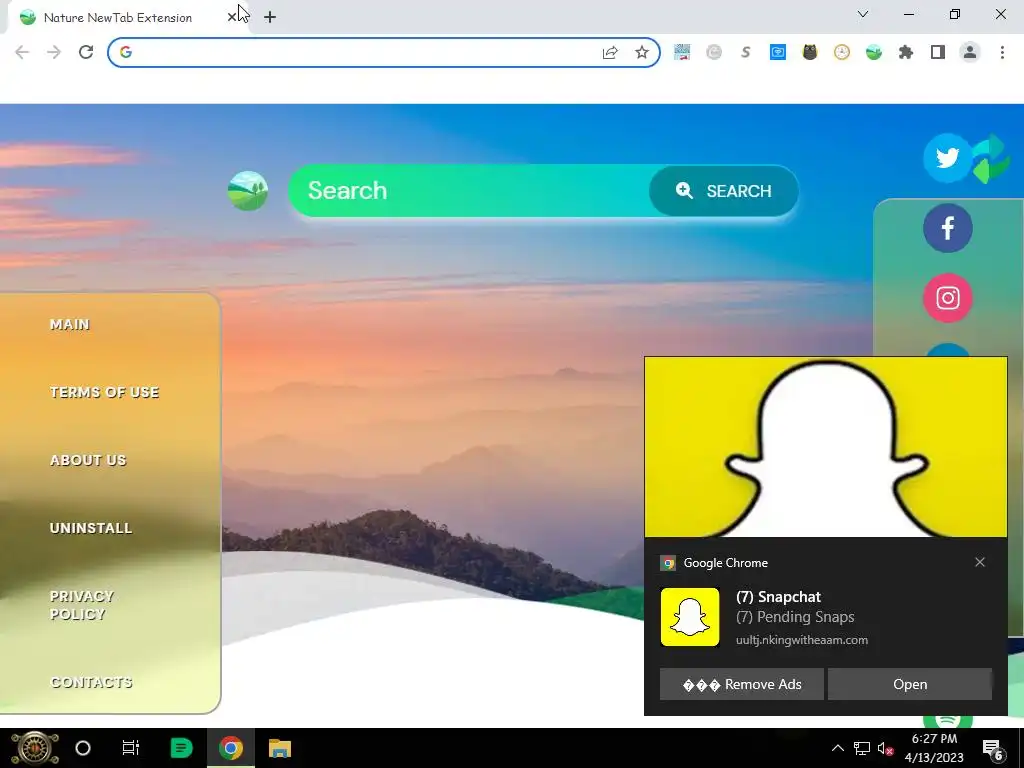
Task: Open the PRIVACY POLICY link
Action: coord(82,605)
